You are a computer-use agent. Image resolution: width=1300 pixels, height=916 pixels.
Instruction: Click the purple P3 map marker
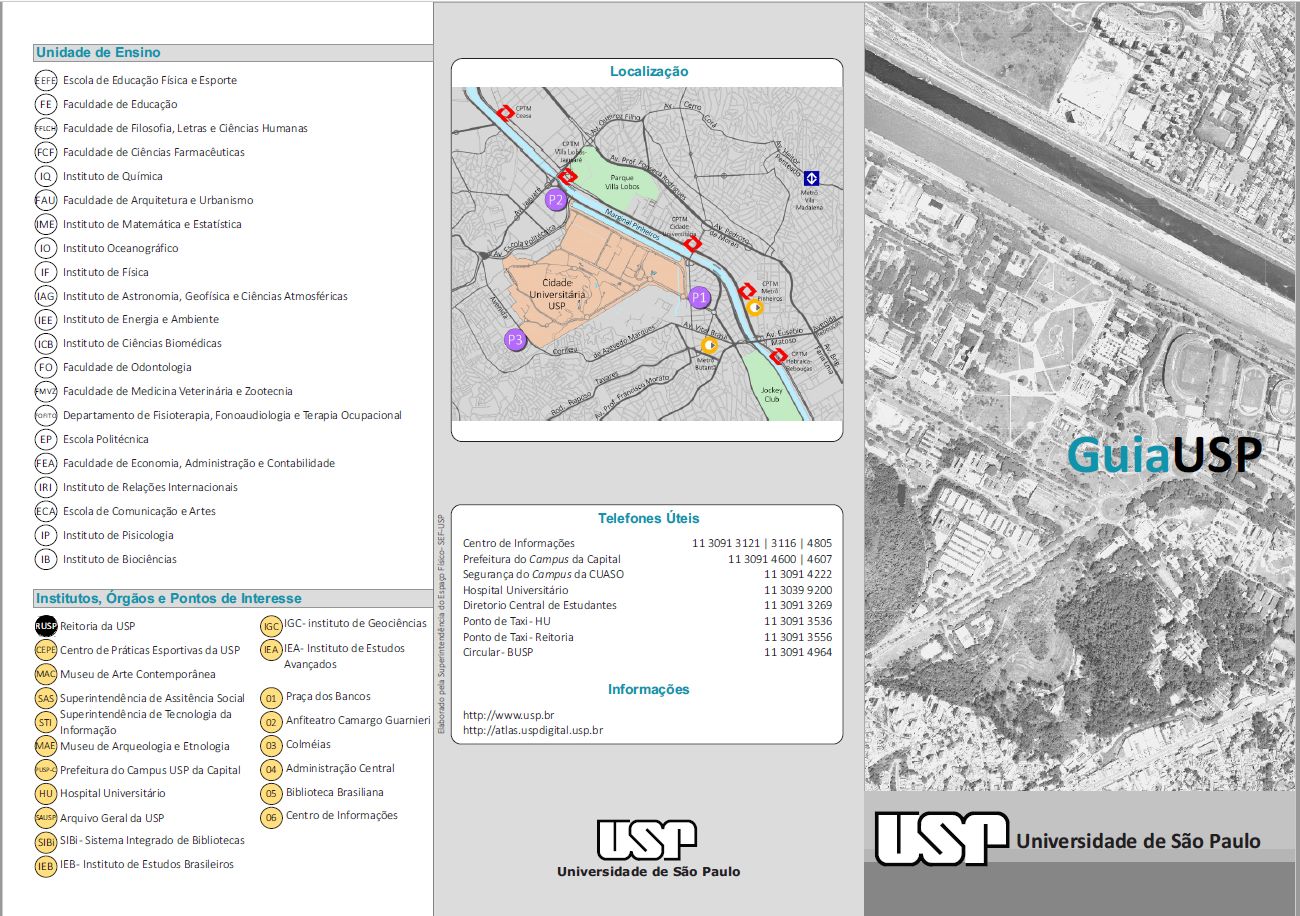point(515,340)
